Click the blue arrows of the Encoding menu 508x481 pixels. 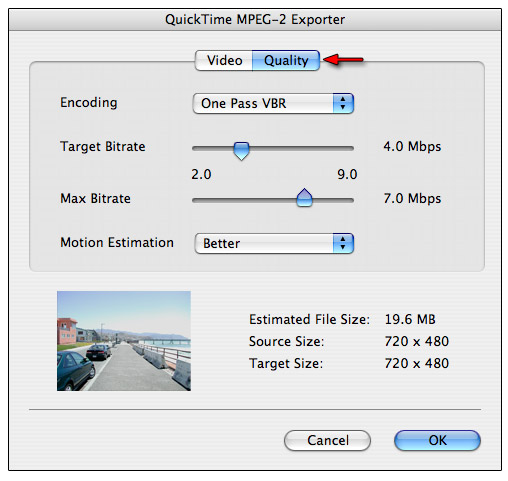pyautogui.click(x=343, y=103)
